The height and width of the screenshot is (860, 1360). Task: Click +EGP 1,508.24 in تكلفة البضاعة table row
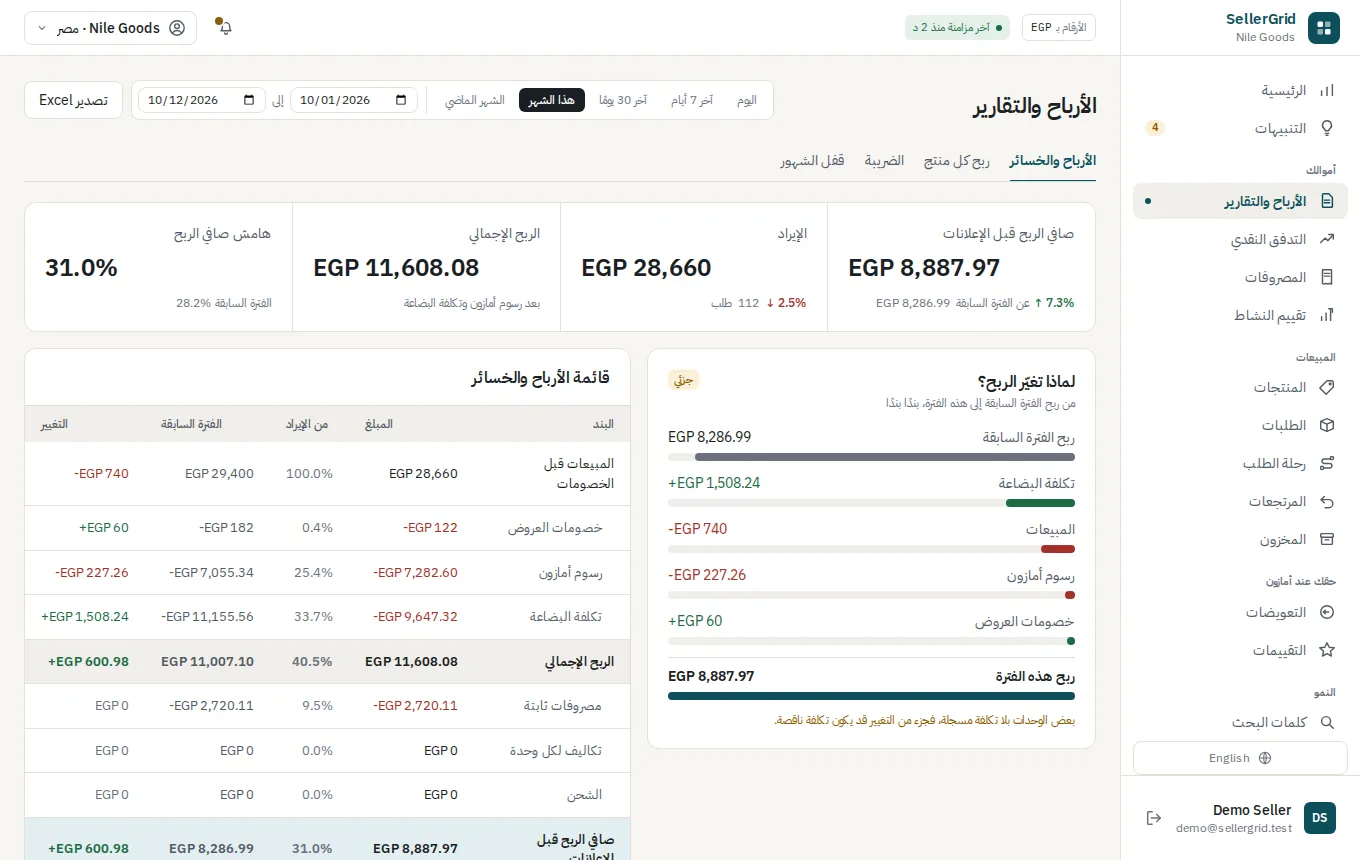[85, 617]
